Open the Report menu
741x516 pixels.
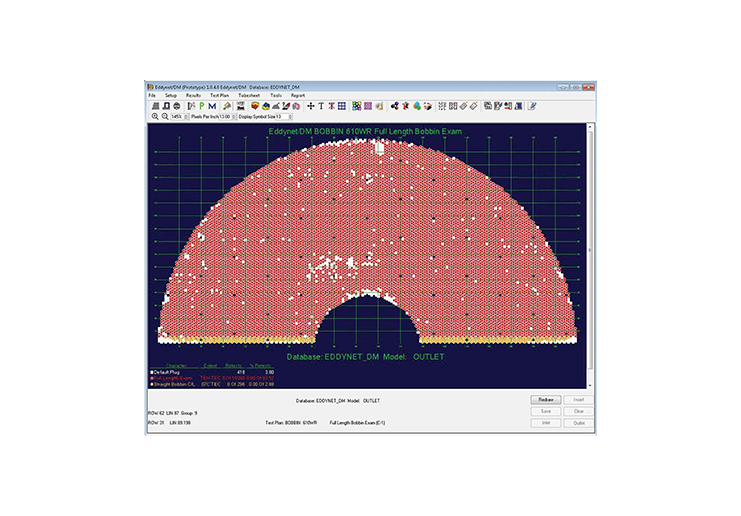point(298,95)
